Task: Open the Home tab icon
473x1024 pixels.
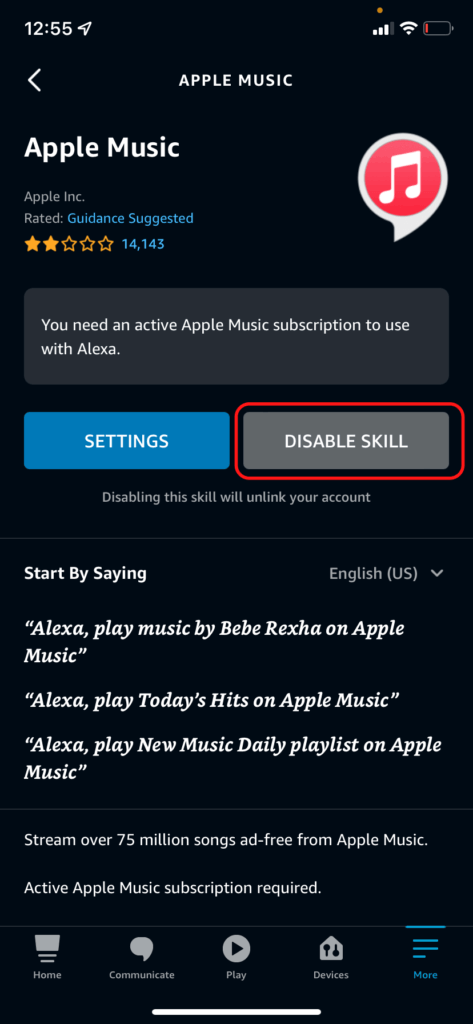Action: click(47, 949)
